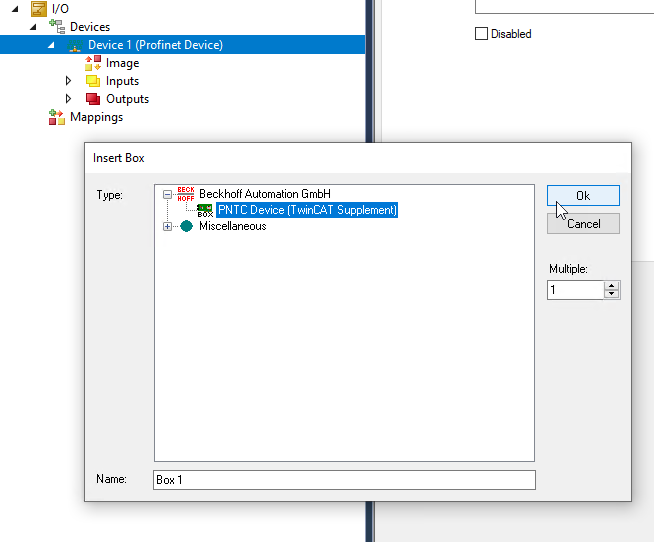The image size is (654, 542).
Task: Expand the Miscellaneous group
Action: tap(167, 227)
